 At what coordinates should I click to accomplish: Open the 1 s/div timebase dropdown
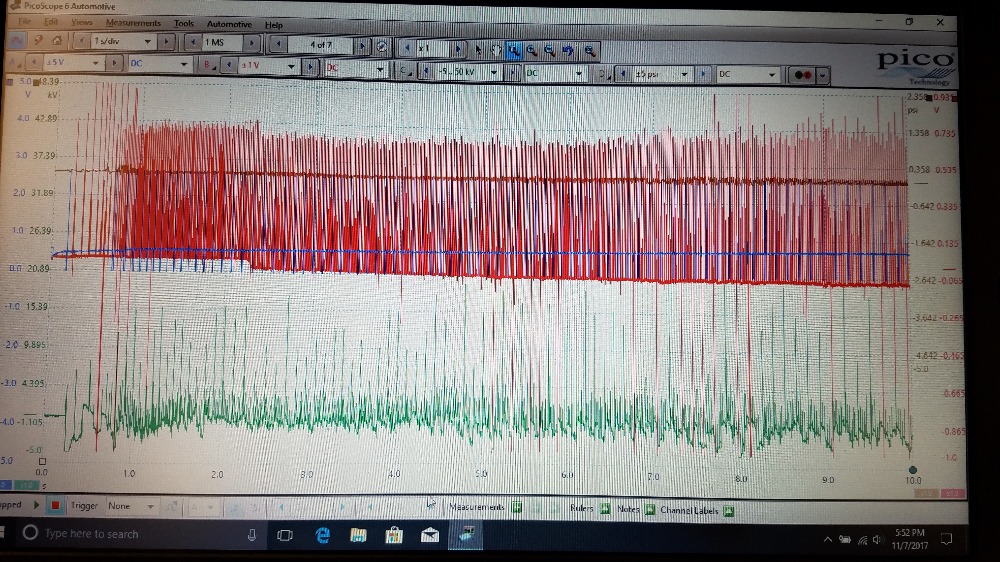coord(148,42)
